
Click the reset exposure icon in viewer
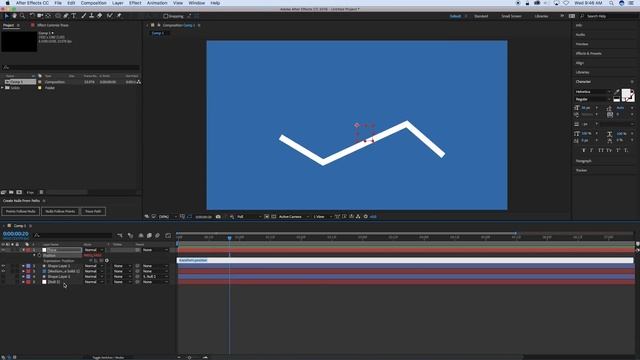click(366, 217)
